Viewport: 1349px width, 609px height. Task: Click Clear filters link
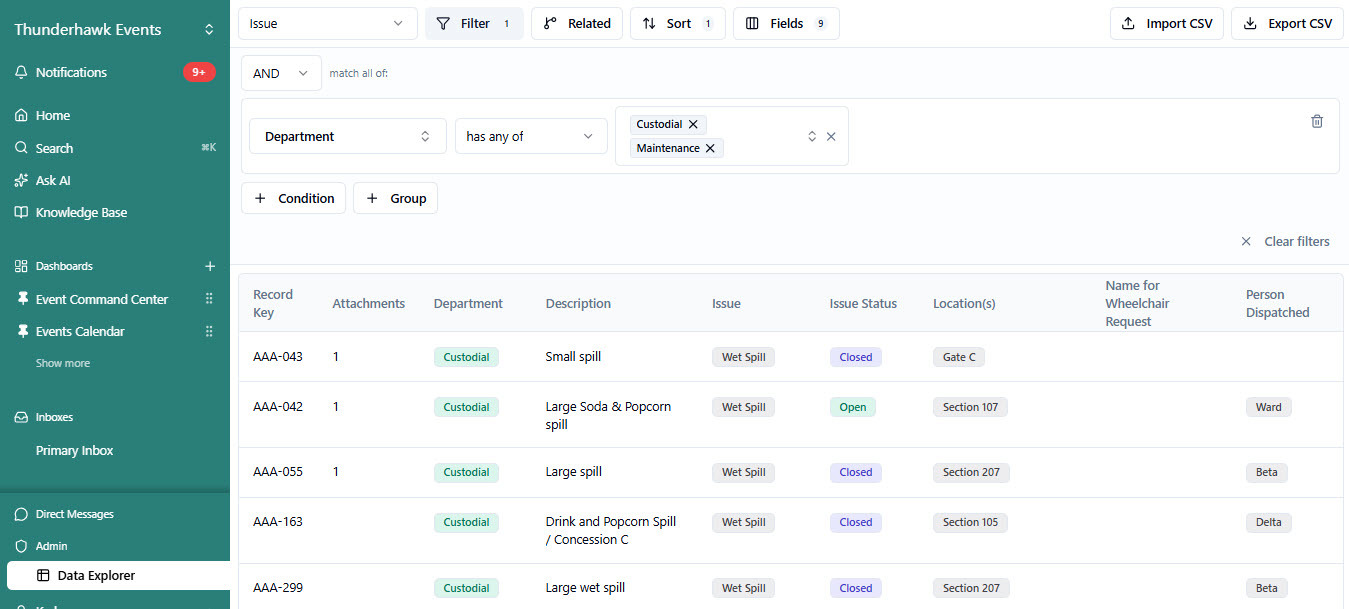coord(1285,241)
